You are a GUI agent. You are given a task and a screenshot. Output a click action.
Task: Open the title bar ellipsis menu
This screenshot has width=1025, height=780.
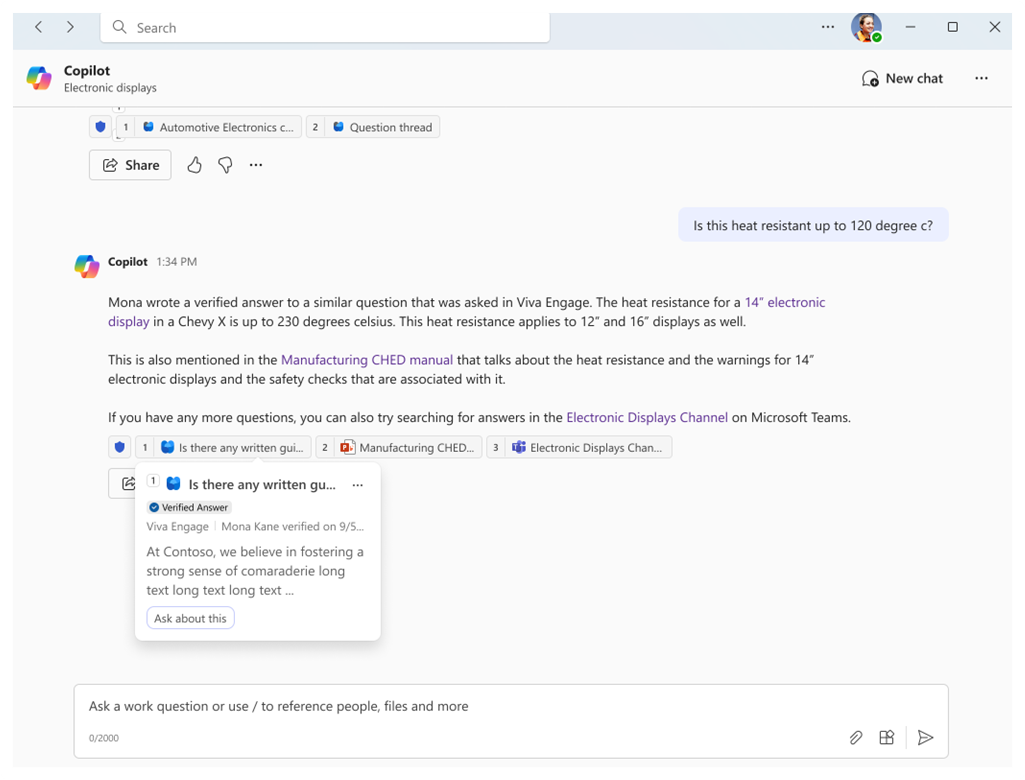(828, 27)
